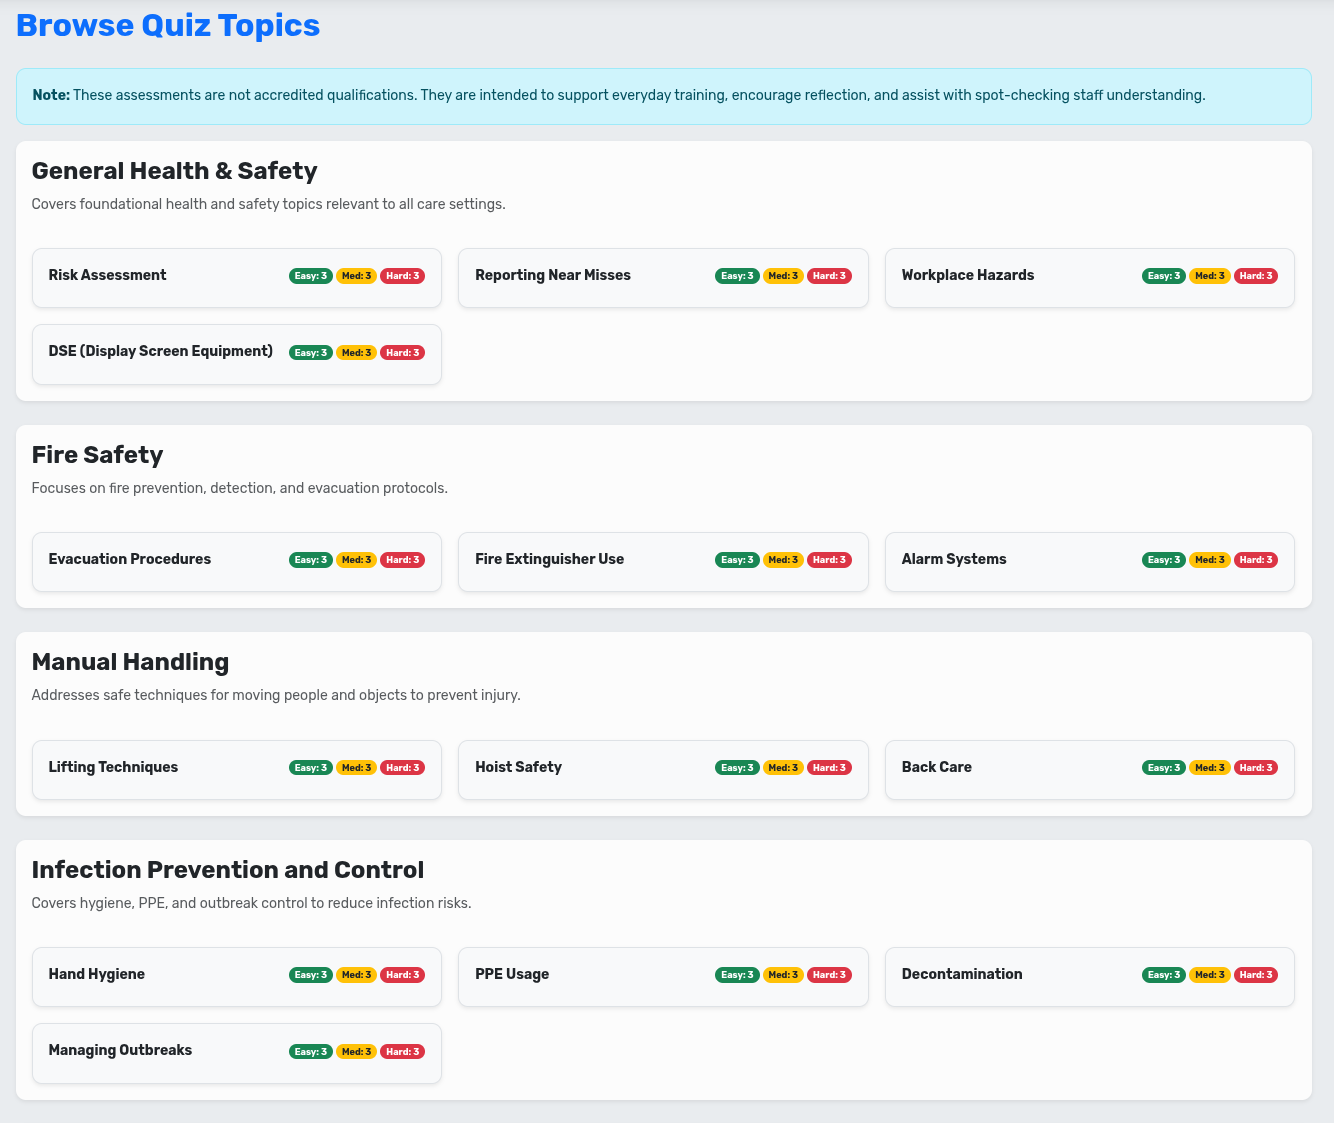Image resolution: width=1334 pixels, height=1123 pixels.
Task: Click the DSE (Display Screen Equipment) topic
Action: click(x=161, y=352)
